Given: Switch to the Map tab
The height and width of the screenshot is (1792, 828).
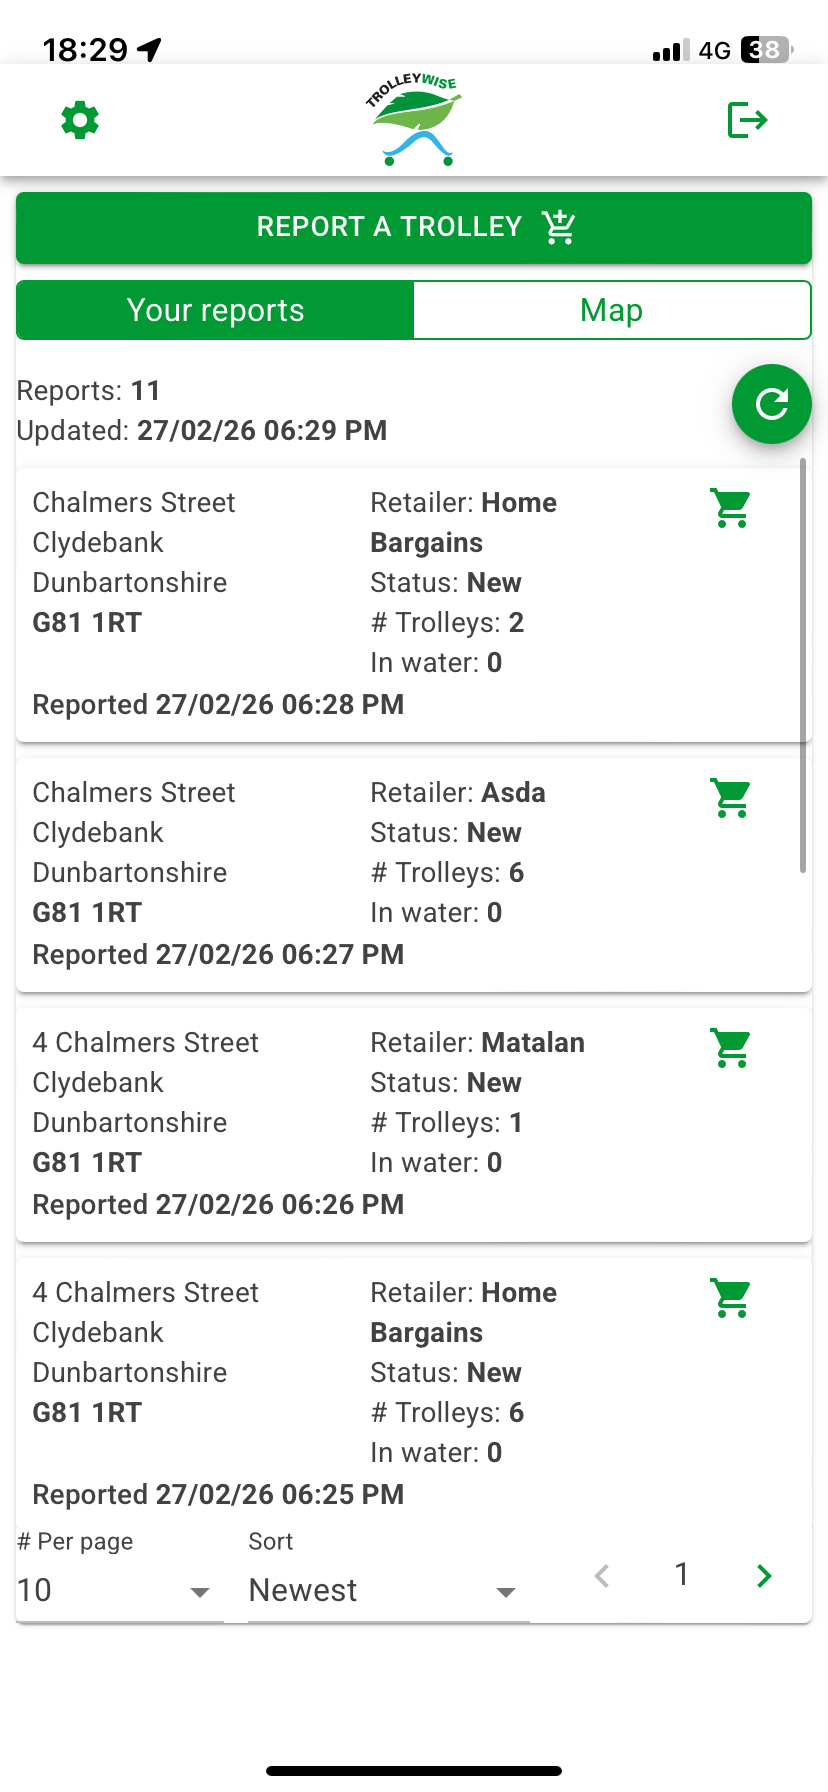Looking at the screenshot, I should coord(611,310).
